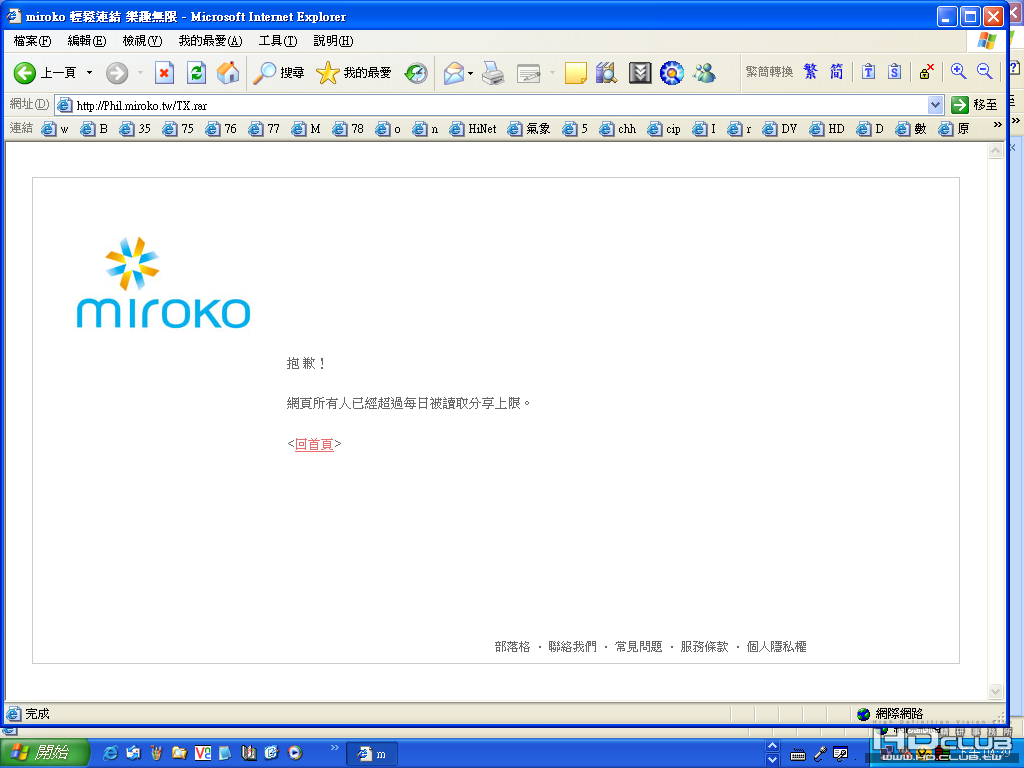The image size is (1024, 768).
Task: Click the edit page toolbar icon
Action: [x=528, y=72]
